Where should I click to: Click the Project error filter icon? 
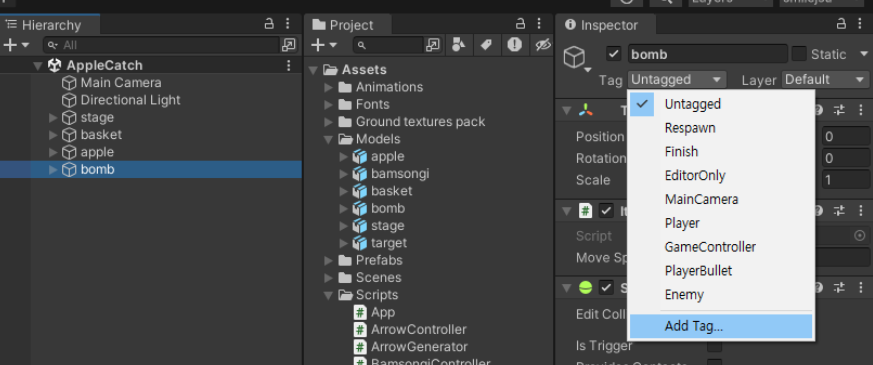coord(514,45)
